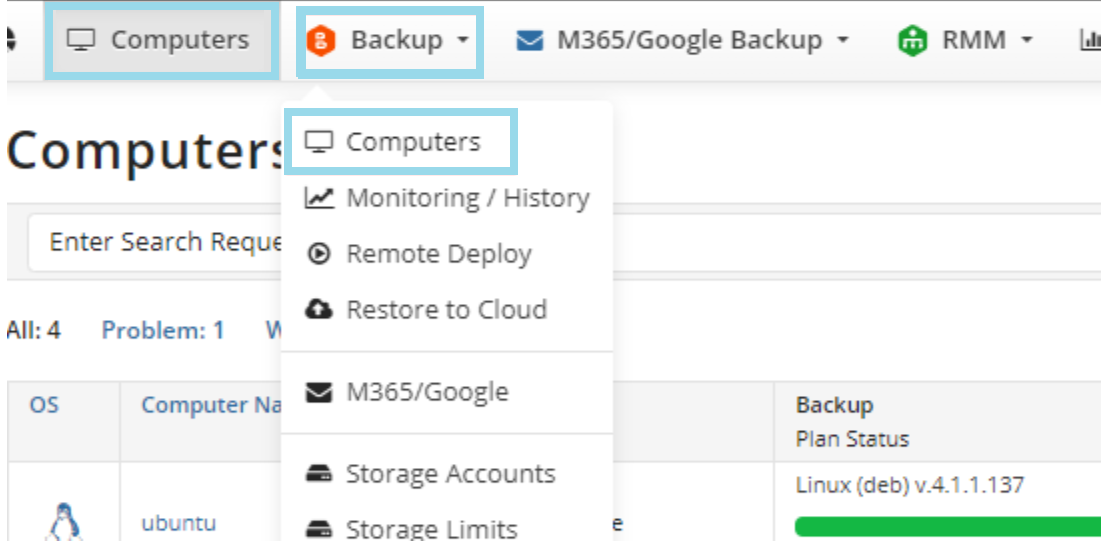
Task: Collapse the Backup dropdown using its caret
Action: click(x=462, y=42)
